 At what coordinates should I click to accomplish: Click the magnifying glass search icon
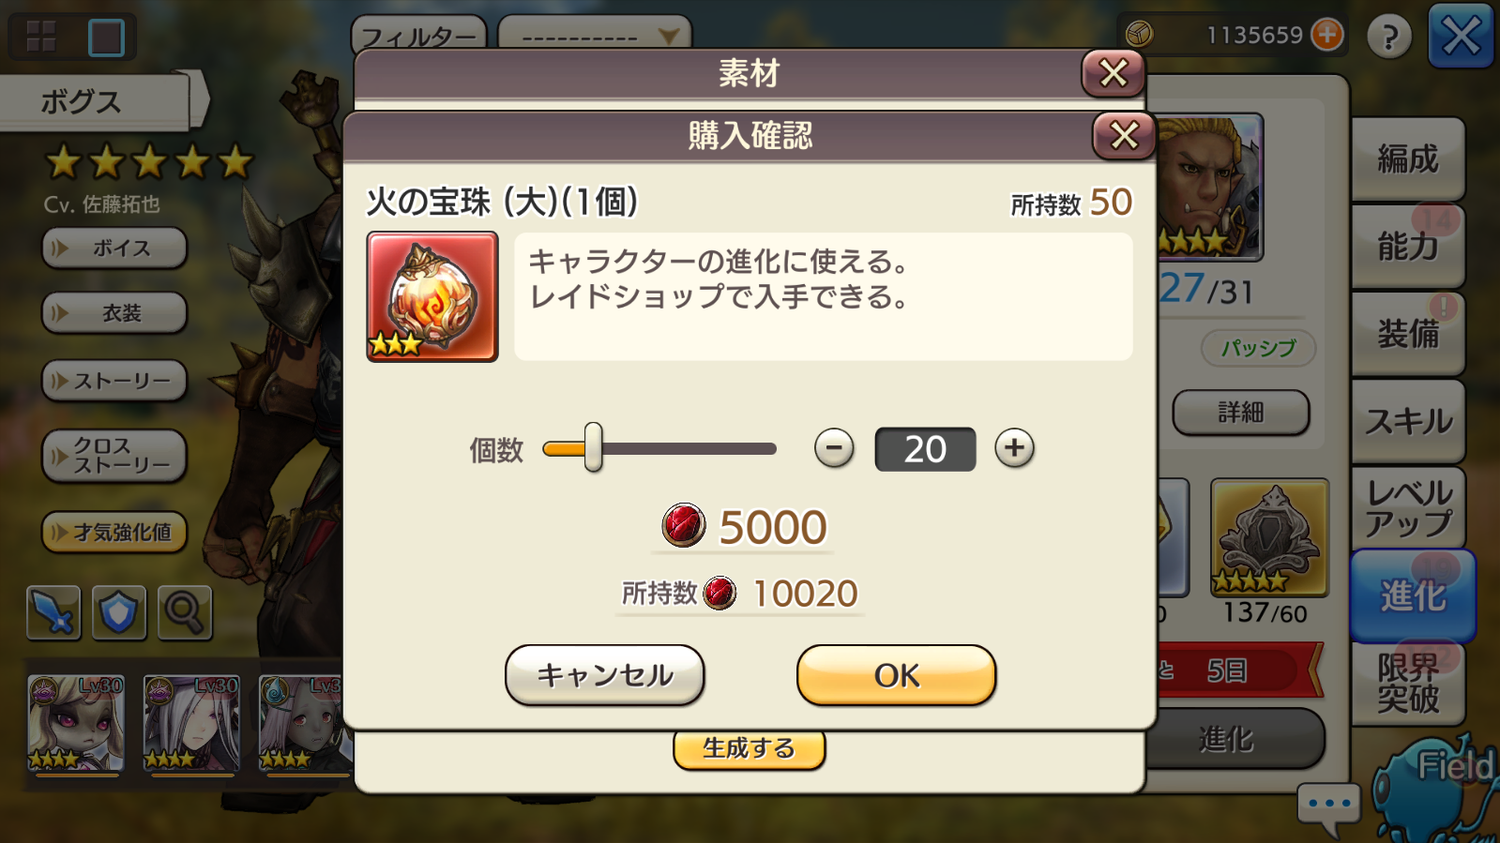185,612
